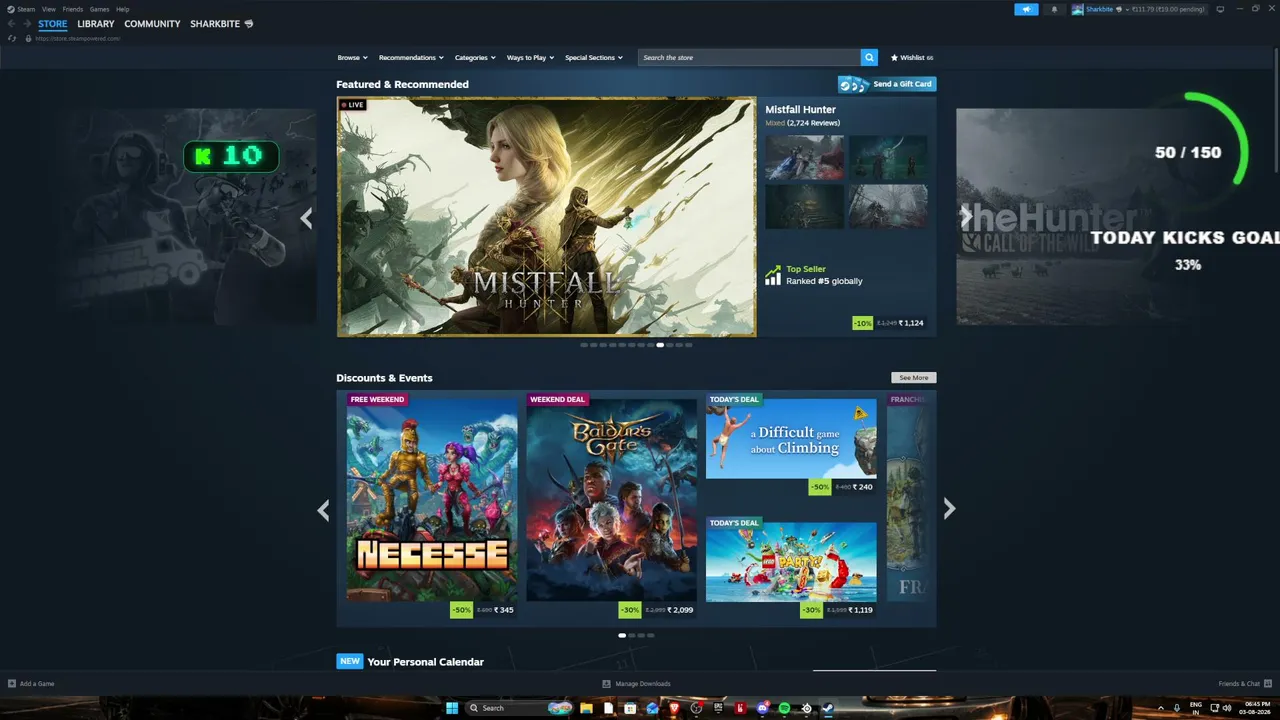Open the Mistfall Hunter featured banner
This screenshot has height=720, width=1280.
click(x=546, y=217)
